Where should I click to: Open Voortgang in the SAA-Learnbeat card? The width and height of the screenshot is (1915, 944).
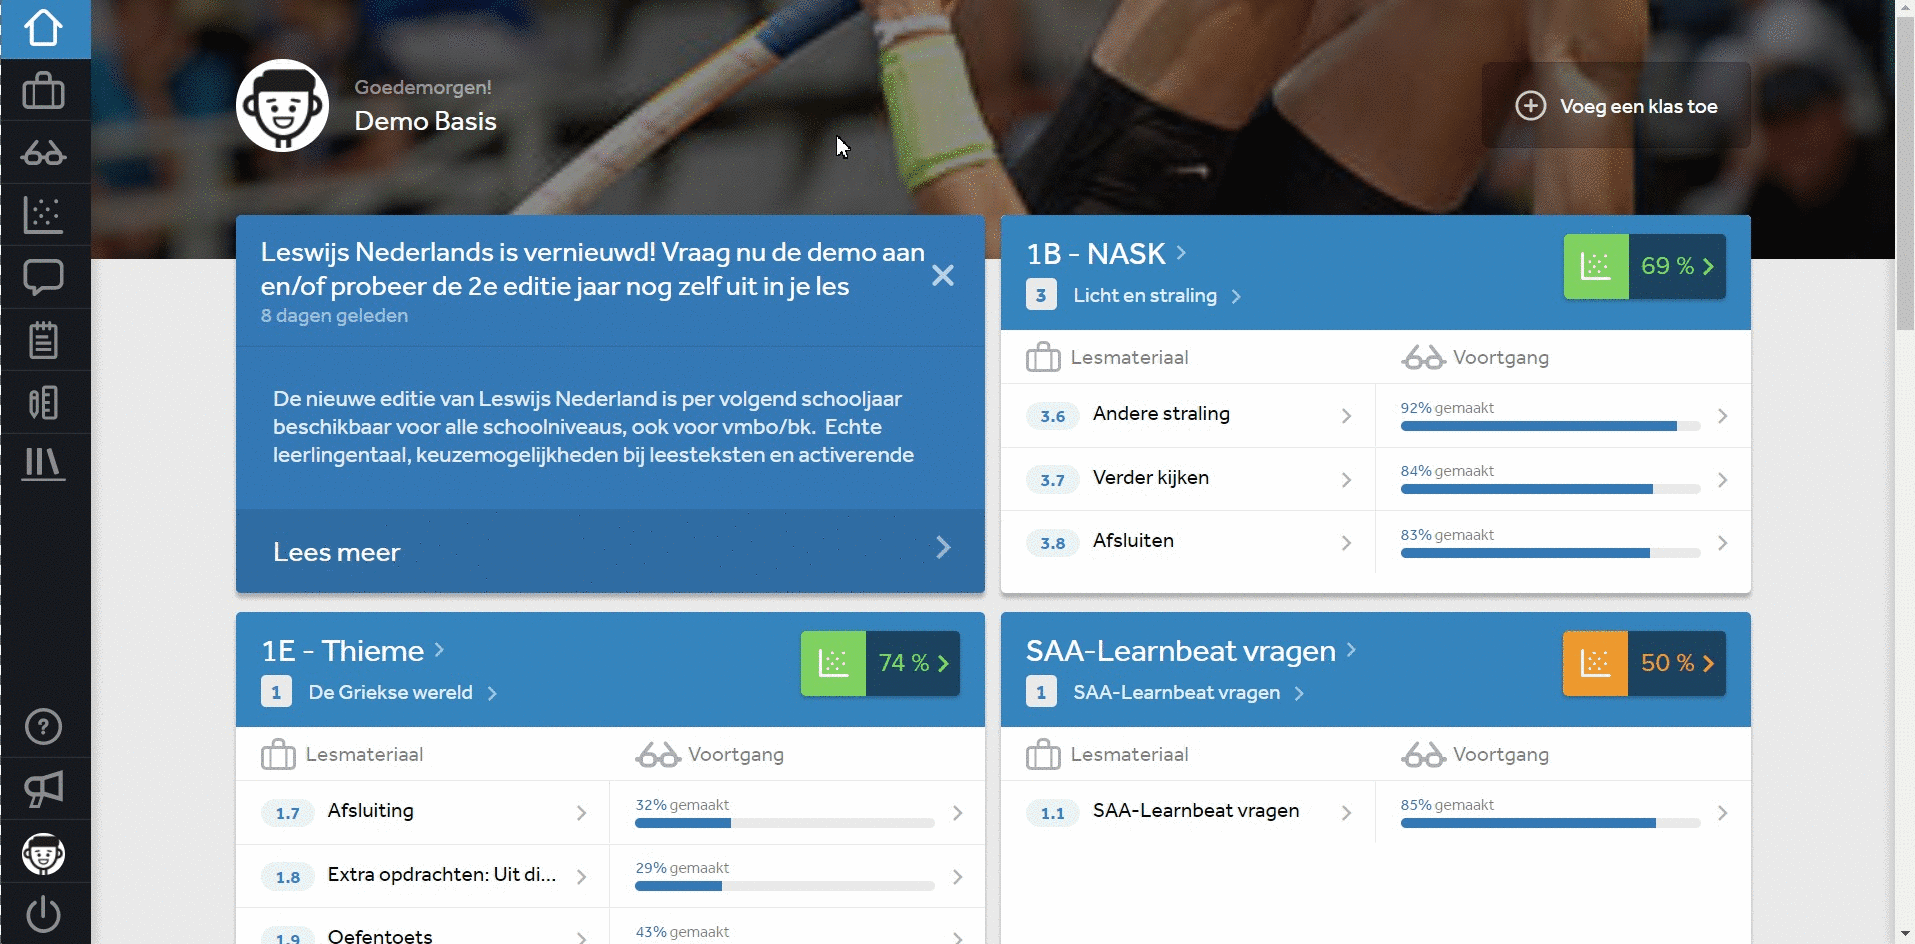coord(1476,754)
